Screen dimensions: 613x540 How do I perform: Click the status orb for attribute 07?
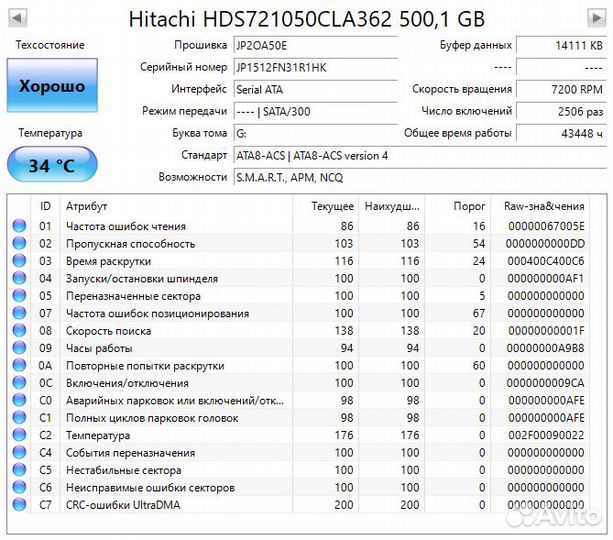point(19,313)
